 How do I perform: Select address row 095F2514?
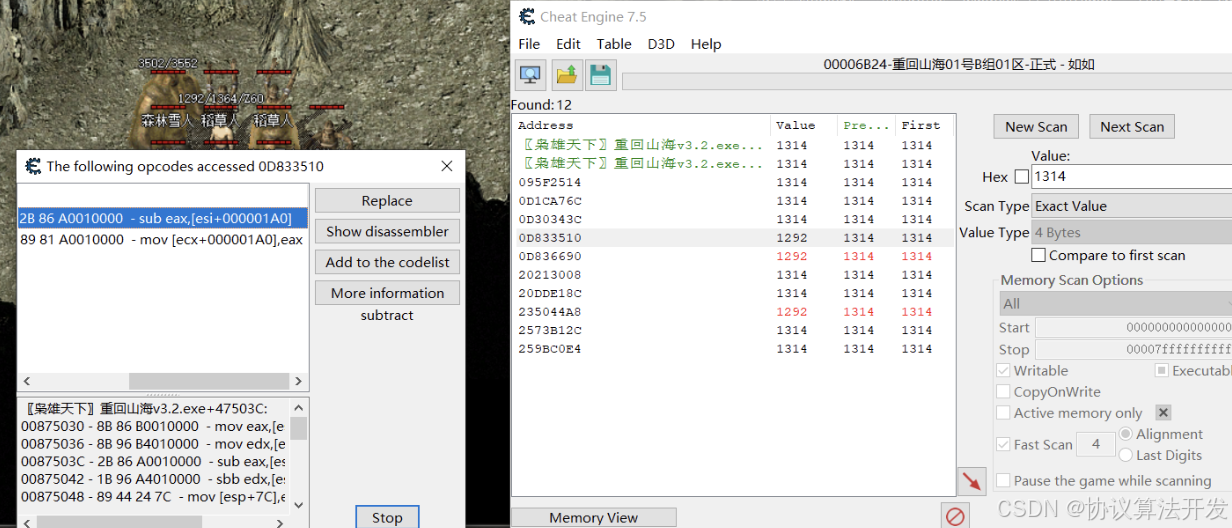click(733, 182)
